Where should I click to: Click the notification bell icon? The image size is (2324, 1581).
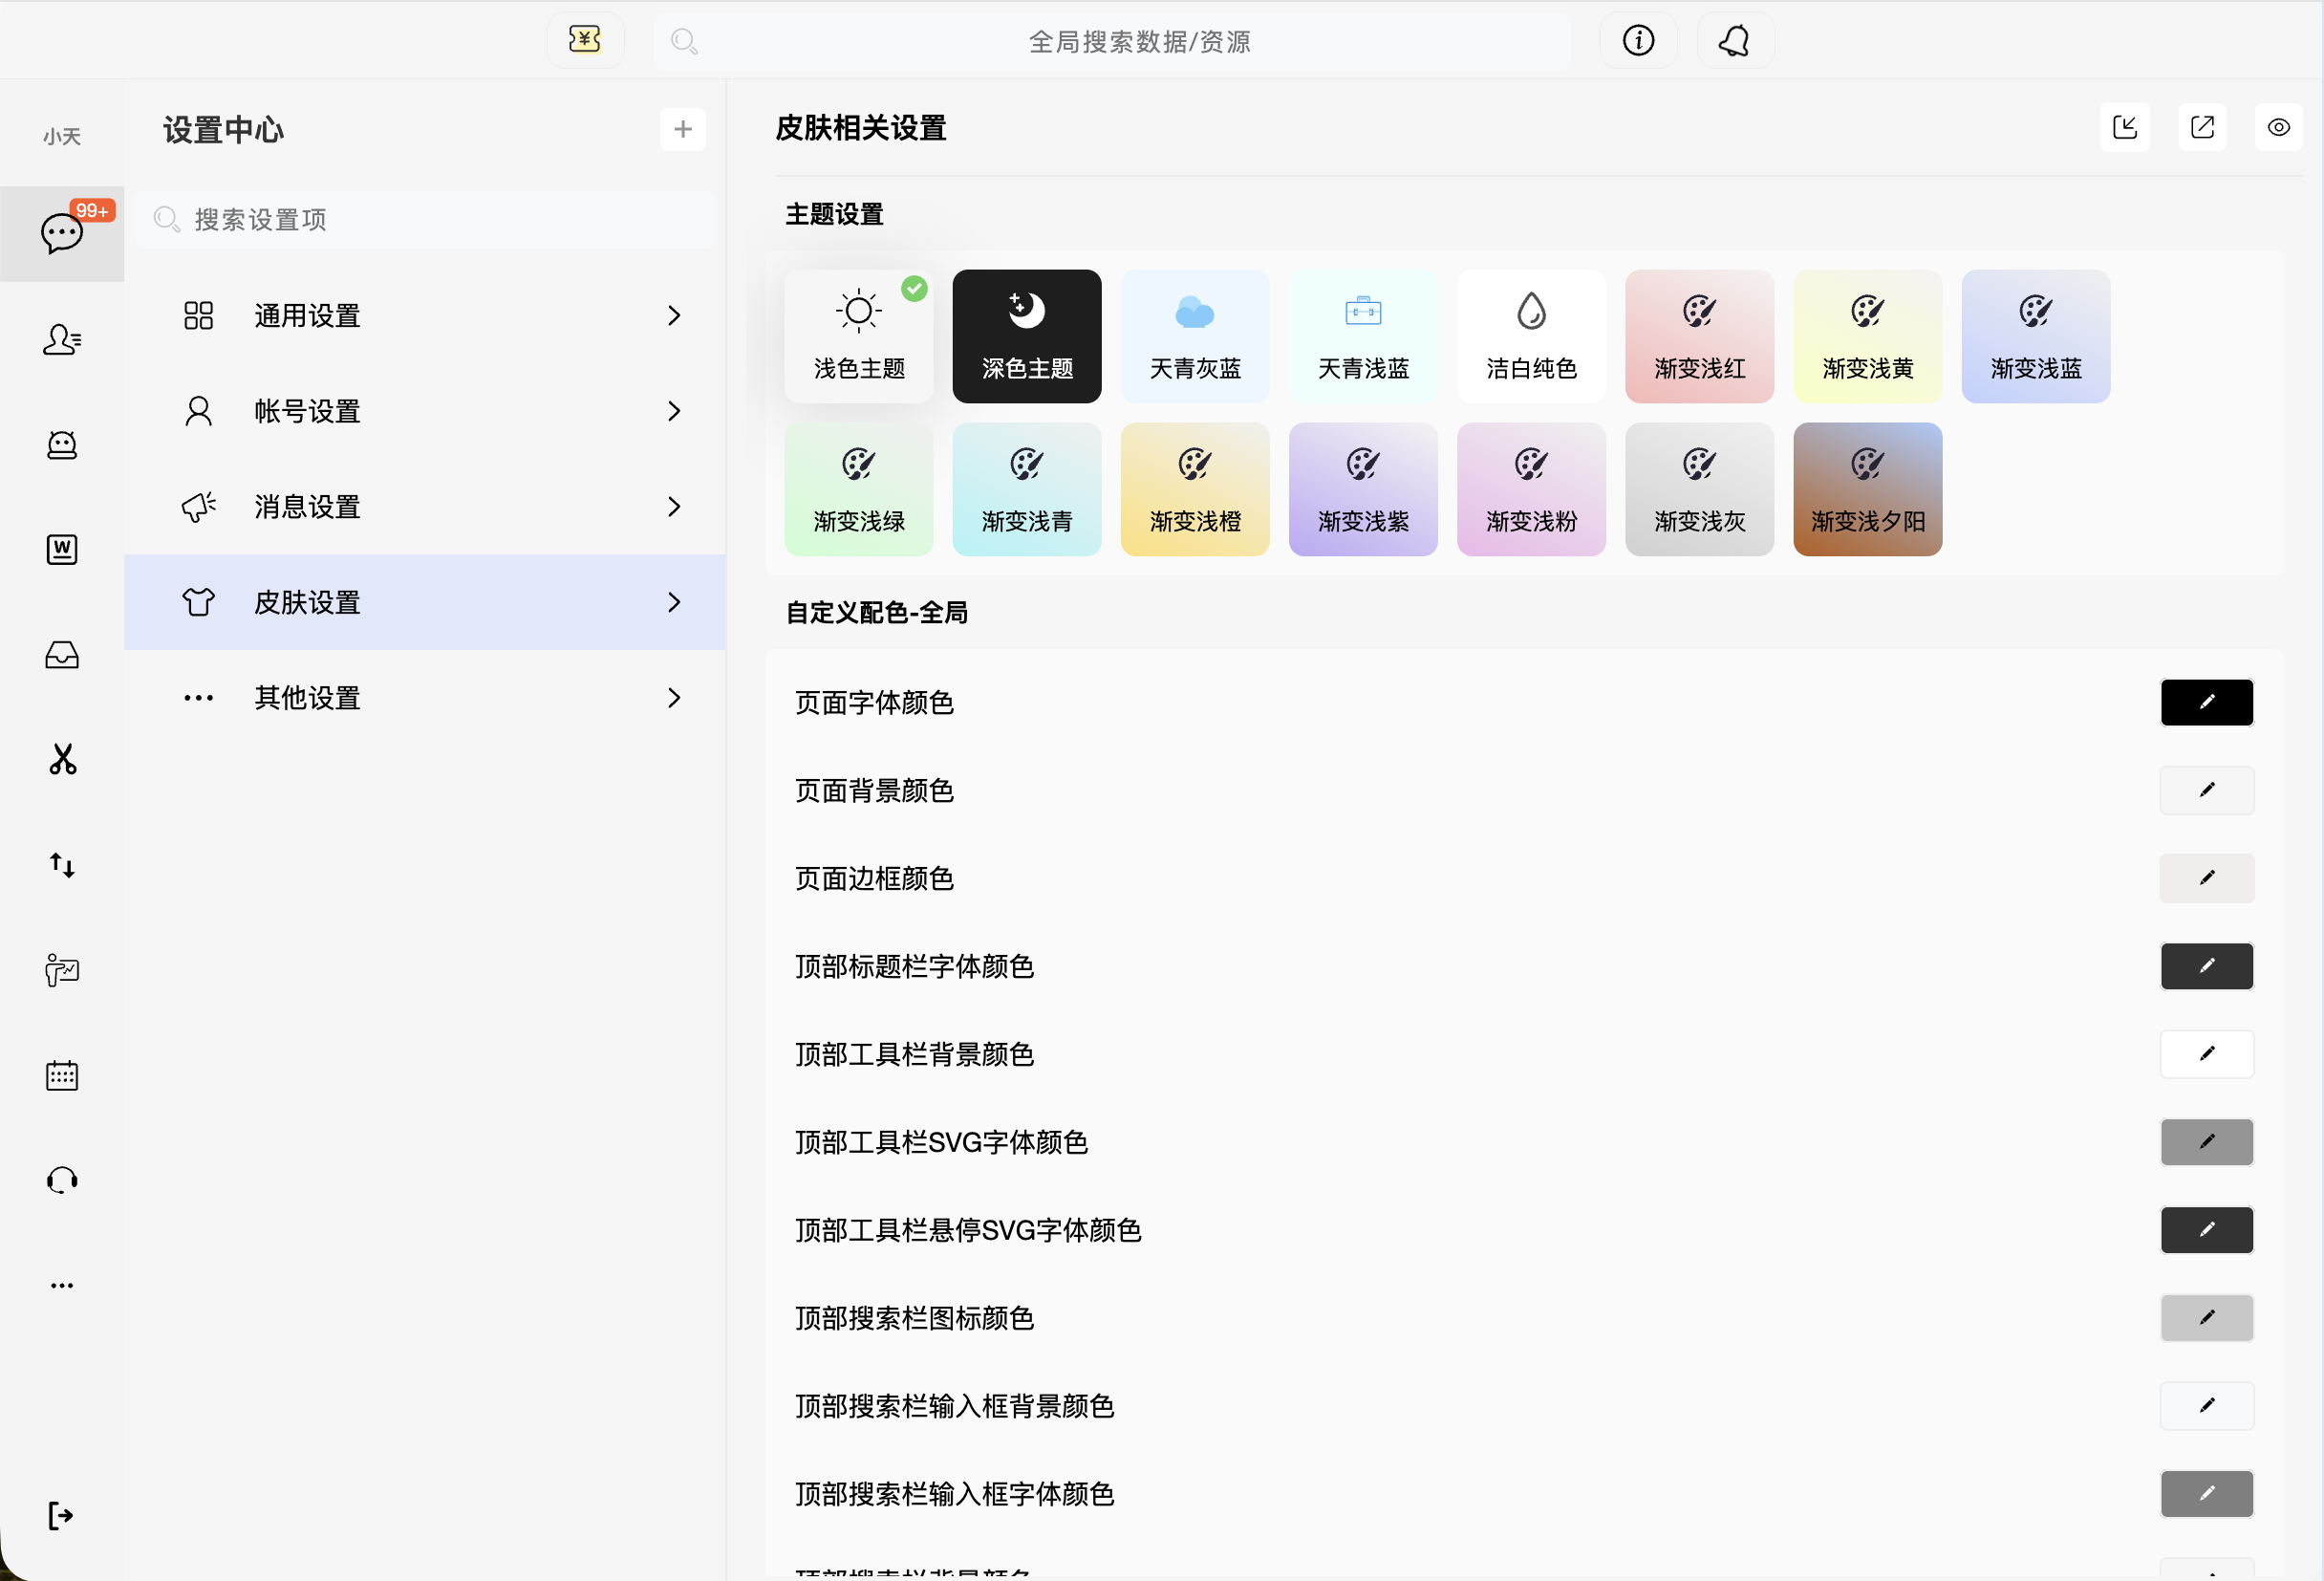click(x=1735, y=41)
